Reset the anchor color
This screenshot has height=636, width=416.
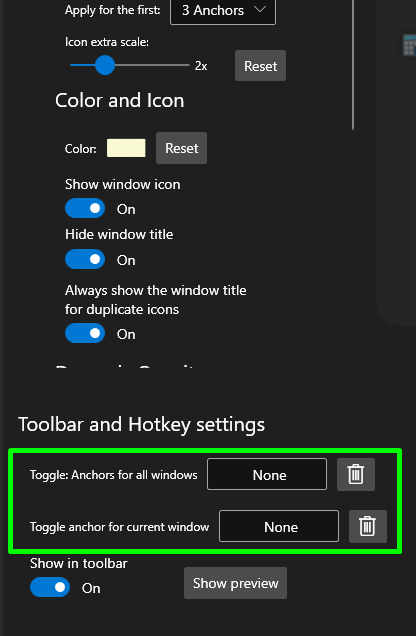pos(181,148)
